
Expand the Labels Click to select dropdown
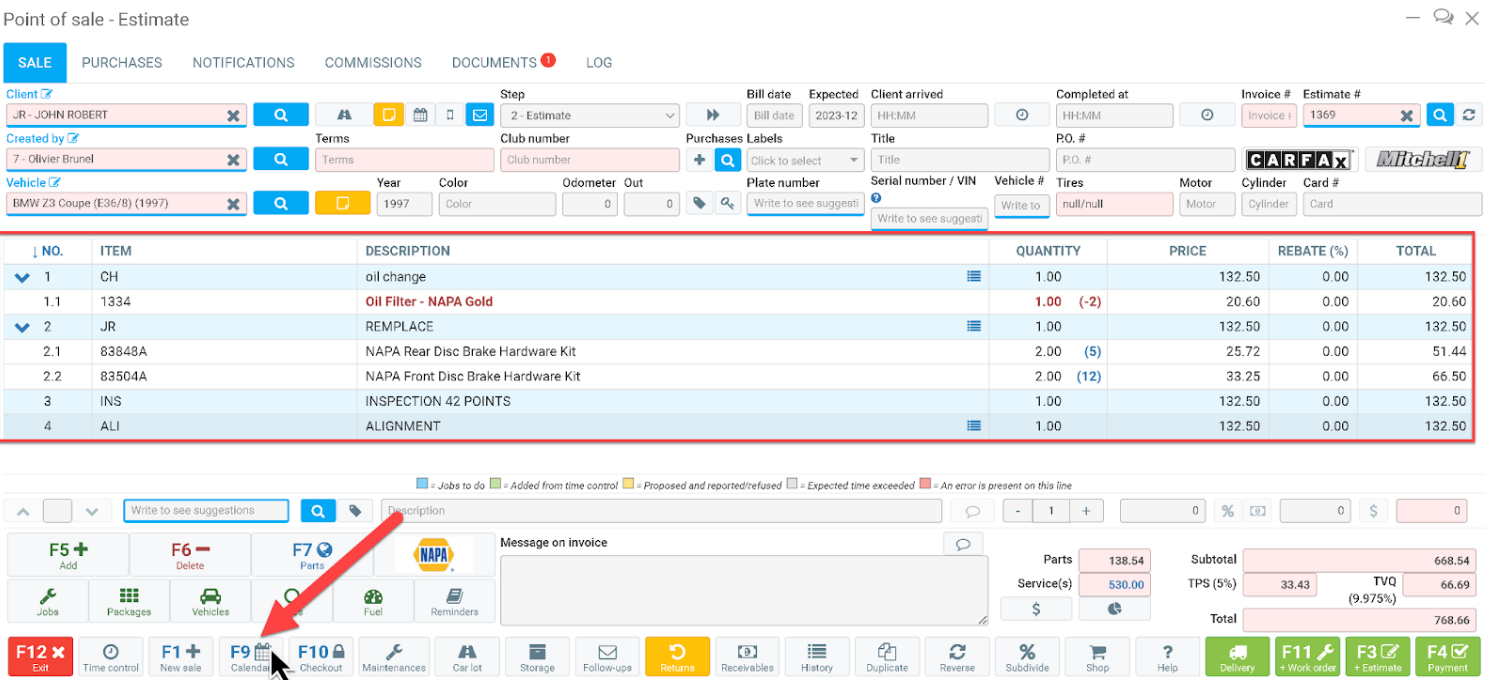point(805,160)
